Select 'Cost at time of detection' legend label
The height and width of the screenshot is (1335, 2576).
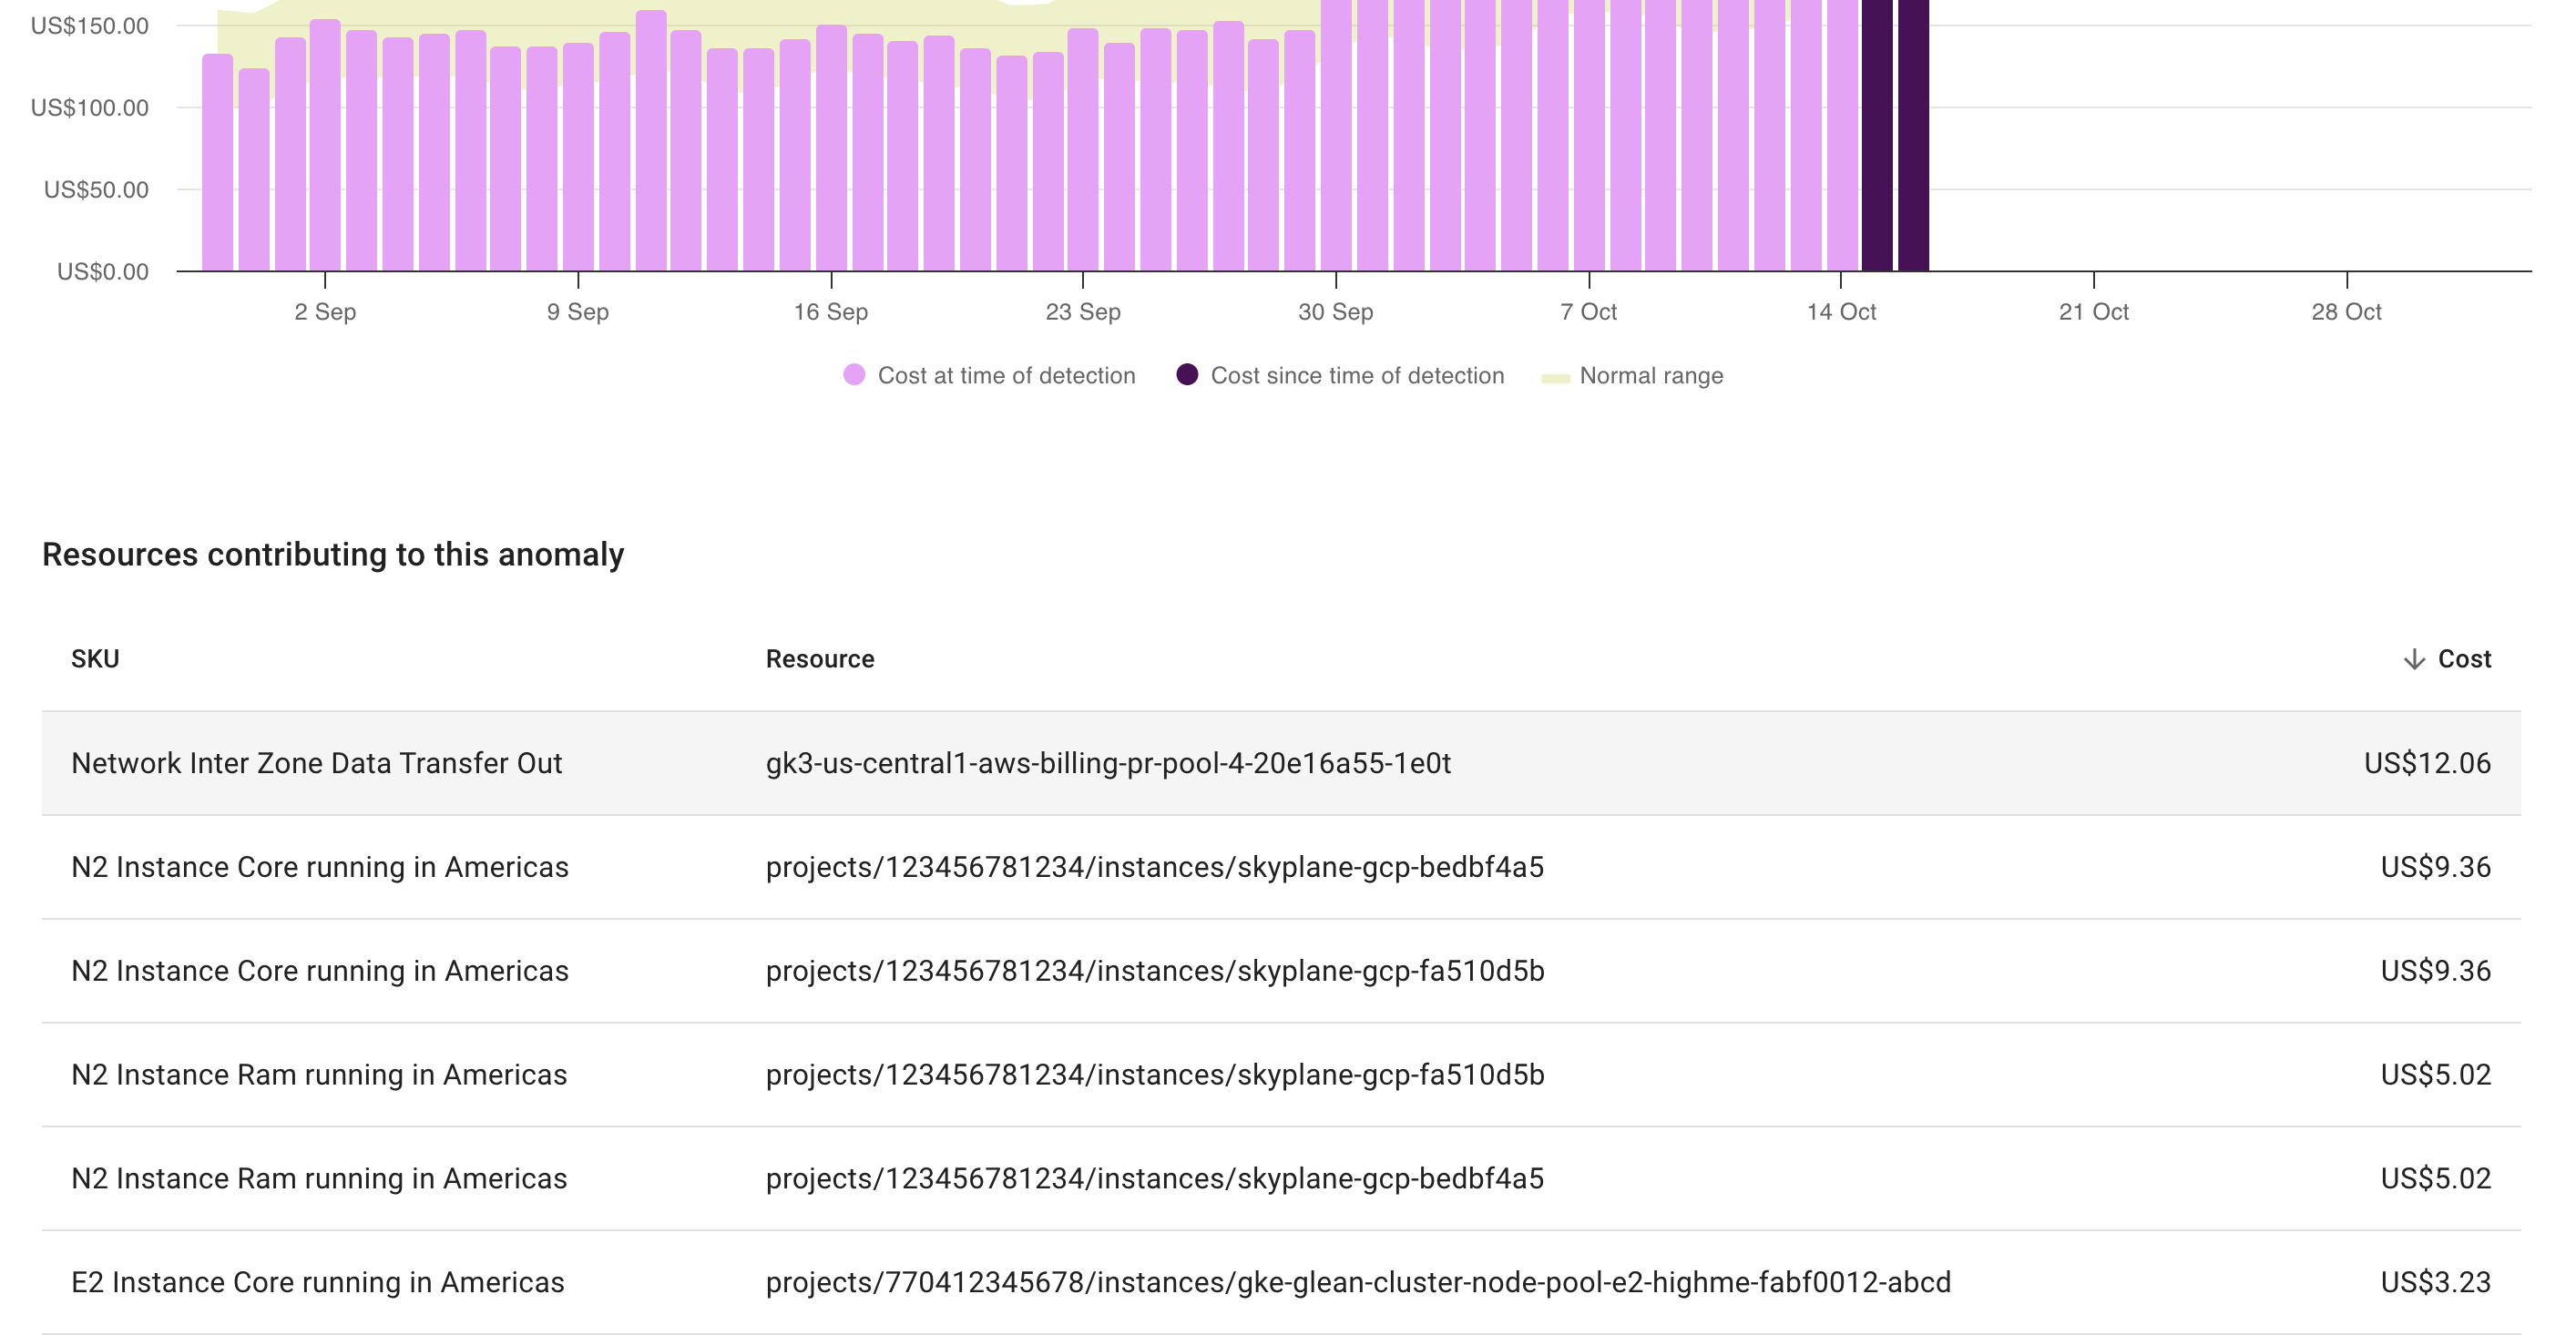1006,375
